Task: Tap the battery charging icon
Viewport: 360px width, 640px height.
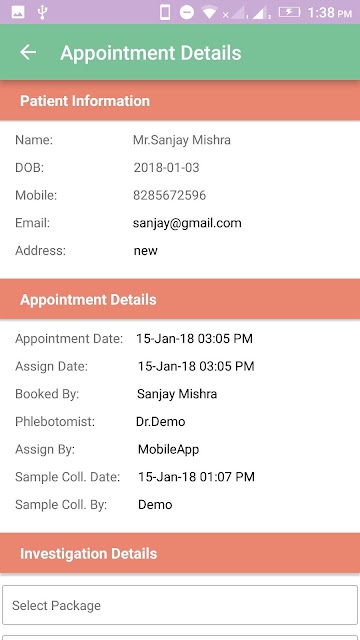Action: click(289, 12)
